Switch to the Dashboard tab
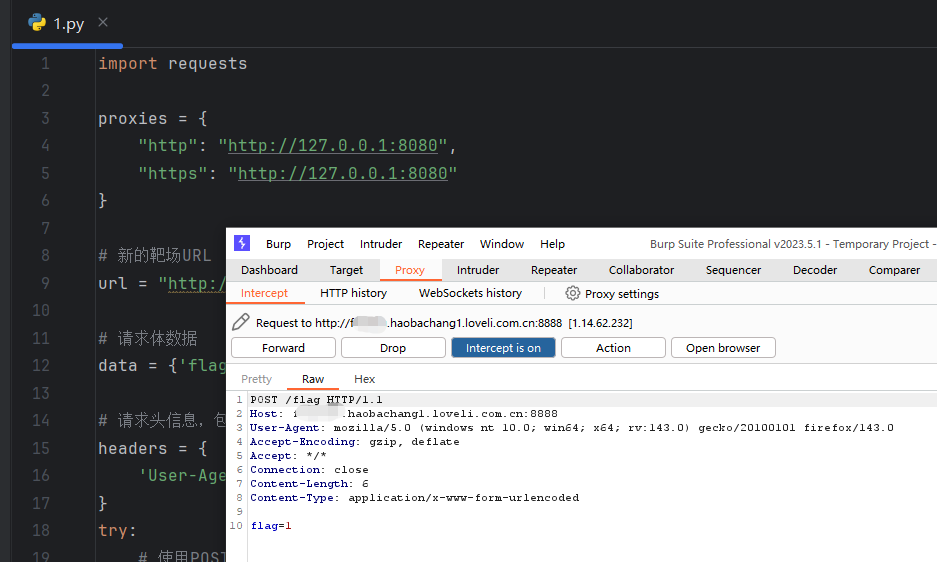The image size is (937, 562). tap(269, 270)
